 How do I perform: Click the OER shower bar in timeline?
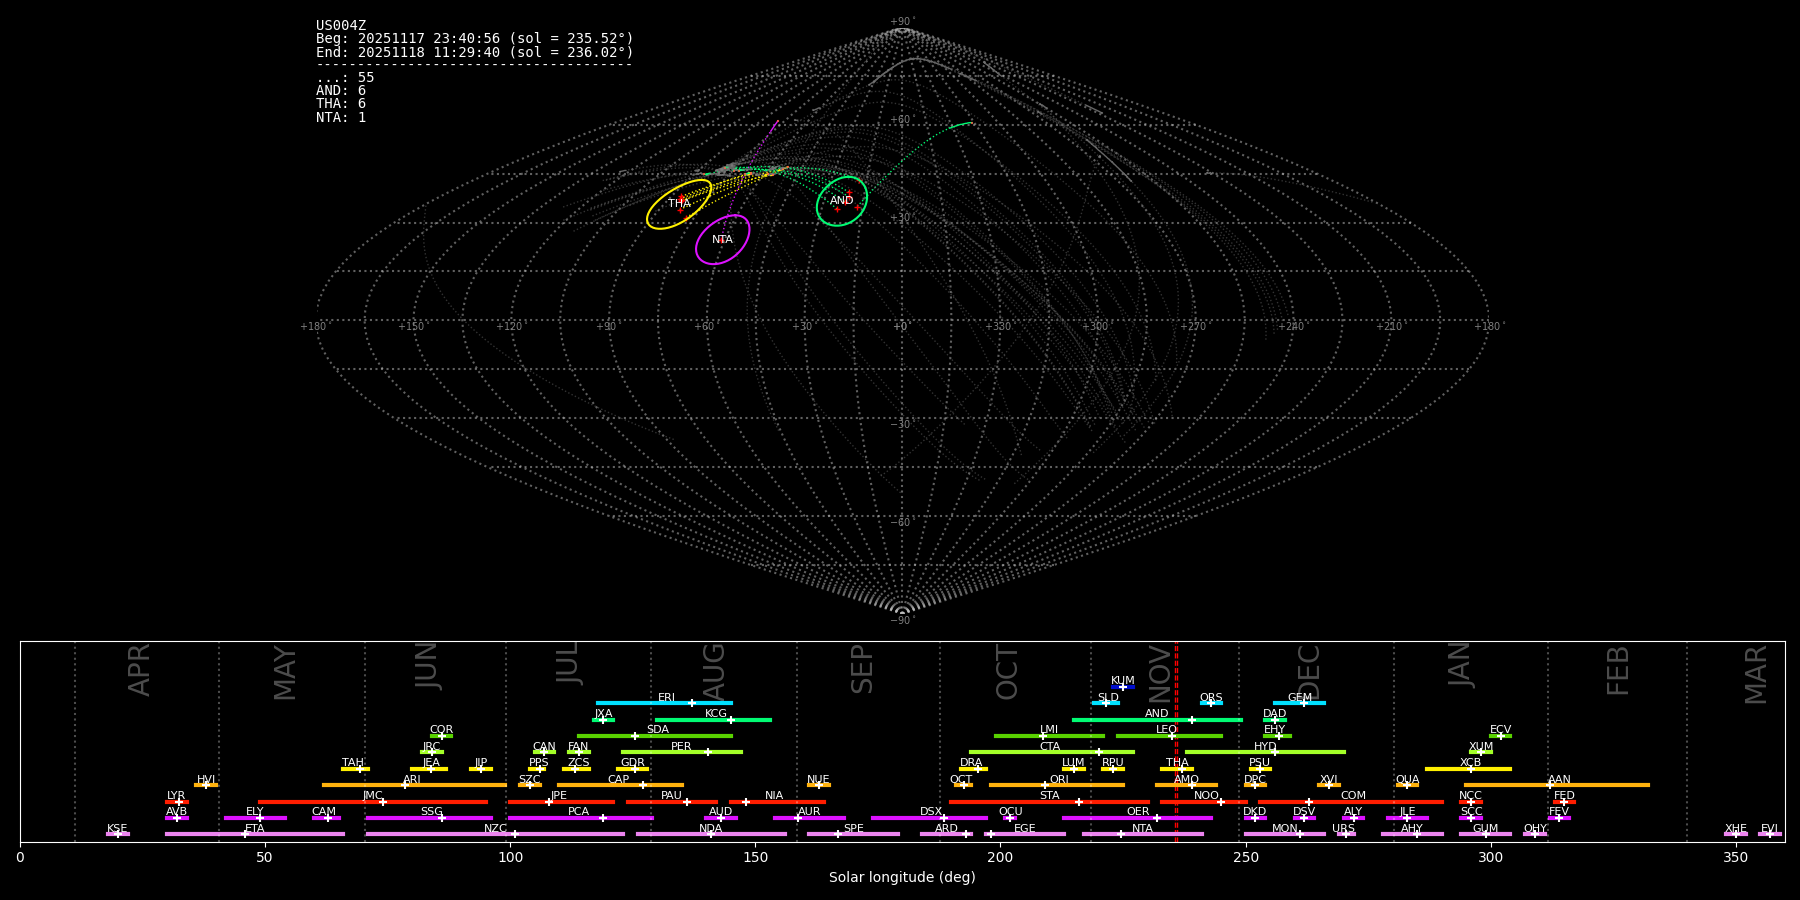tap(1137, 818)
